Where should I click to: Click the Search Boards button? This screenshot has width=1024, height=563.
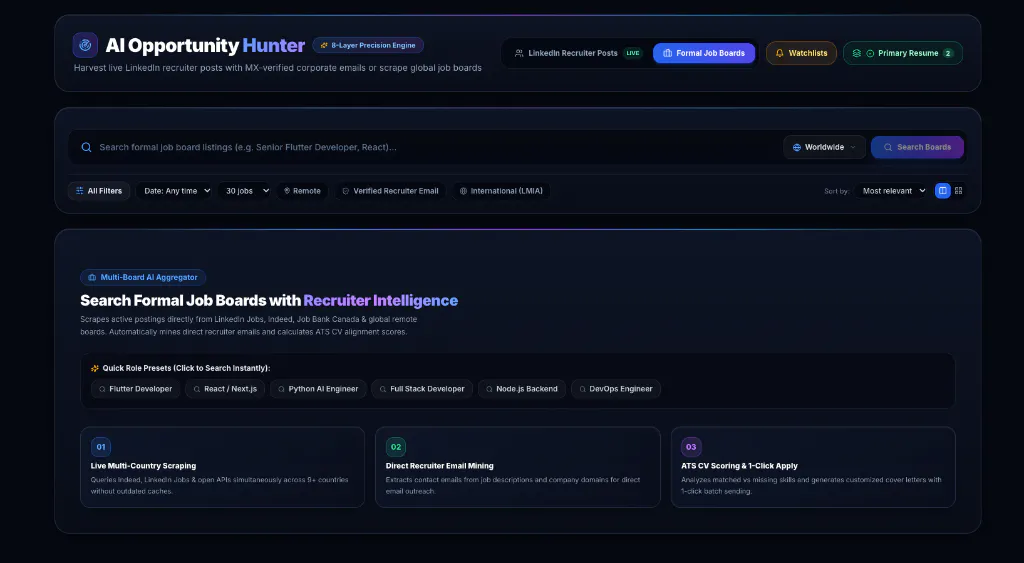[917, 147]
